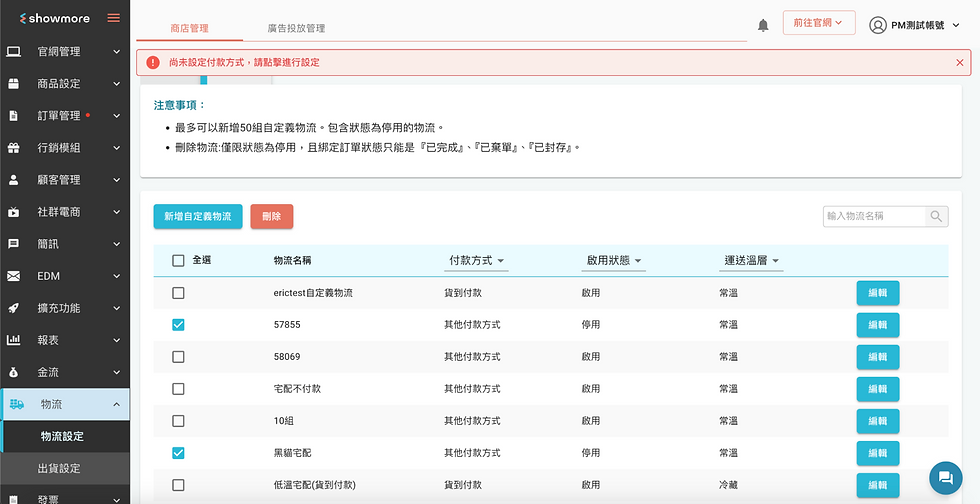Toggle the 全選 select-all checkbox
The image size is (980, 504).
click(x=178, y=261)
